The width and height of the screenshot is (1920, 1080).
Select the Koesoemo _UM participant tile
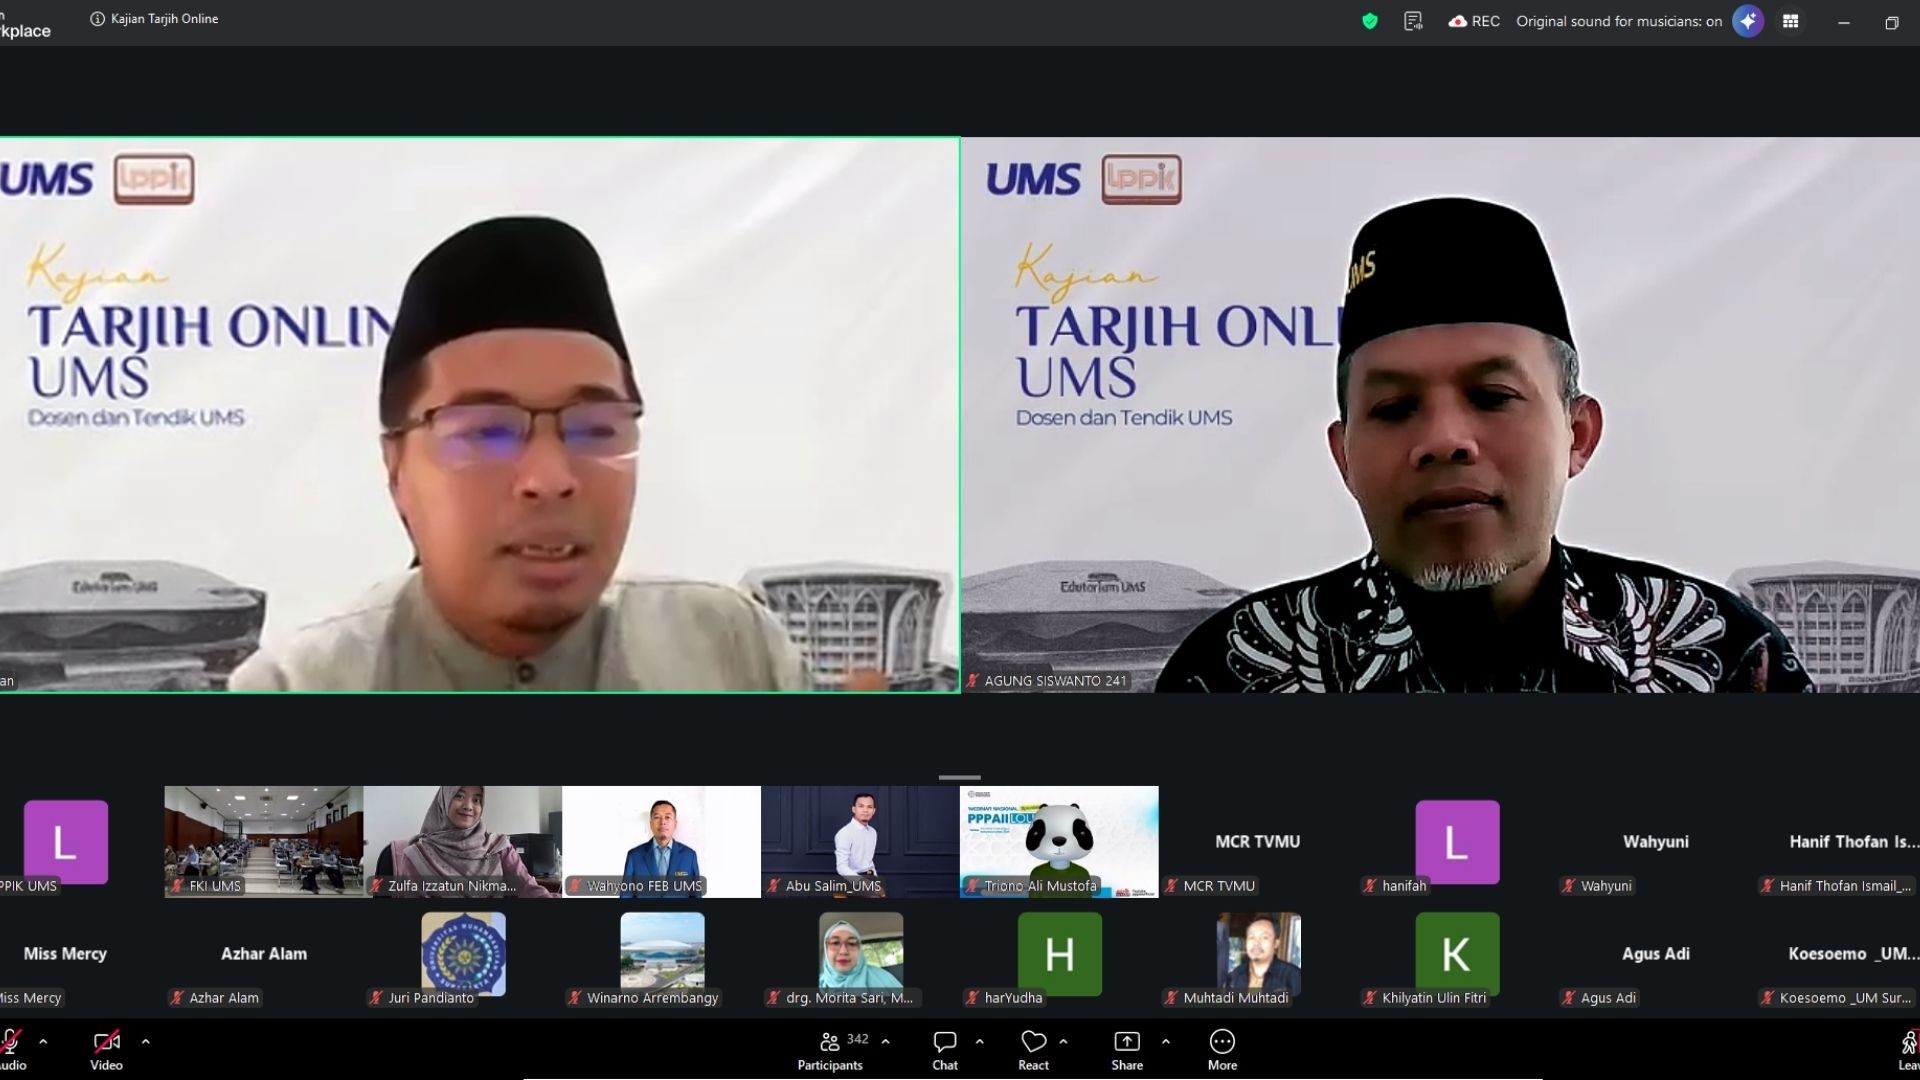(x=1838, y=954)
